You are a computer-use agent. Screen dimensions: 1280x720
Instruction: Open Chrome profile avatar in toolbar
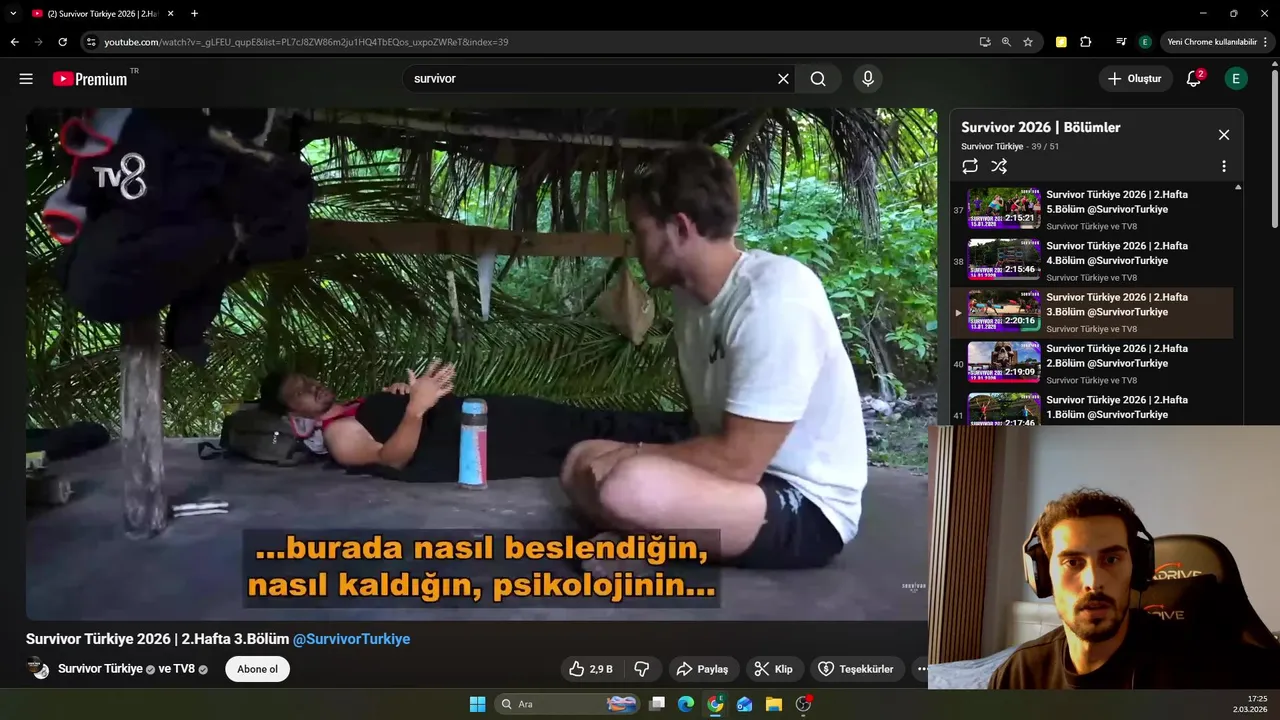(x=1145, y=42)
